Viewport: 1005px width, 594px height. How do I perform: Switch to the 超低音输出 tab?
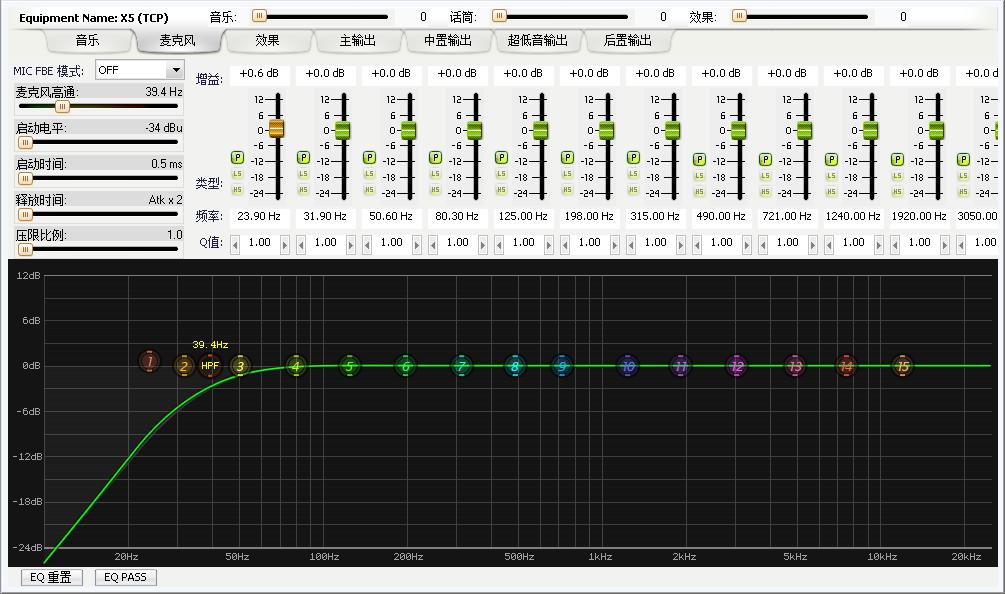coord(539,41)
